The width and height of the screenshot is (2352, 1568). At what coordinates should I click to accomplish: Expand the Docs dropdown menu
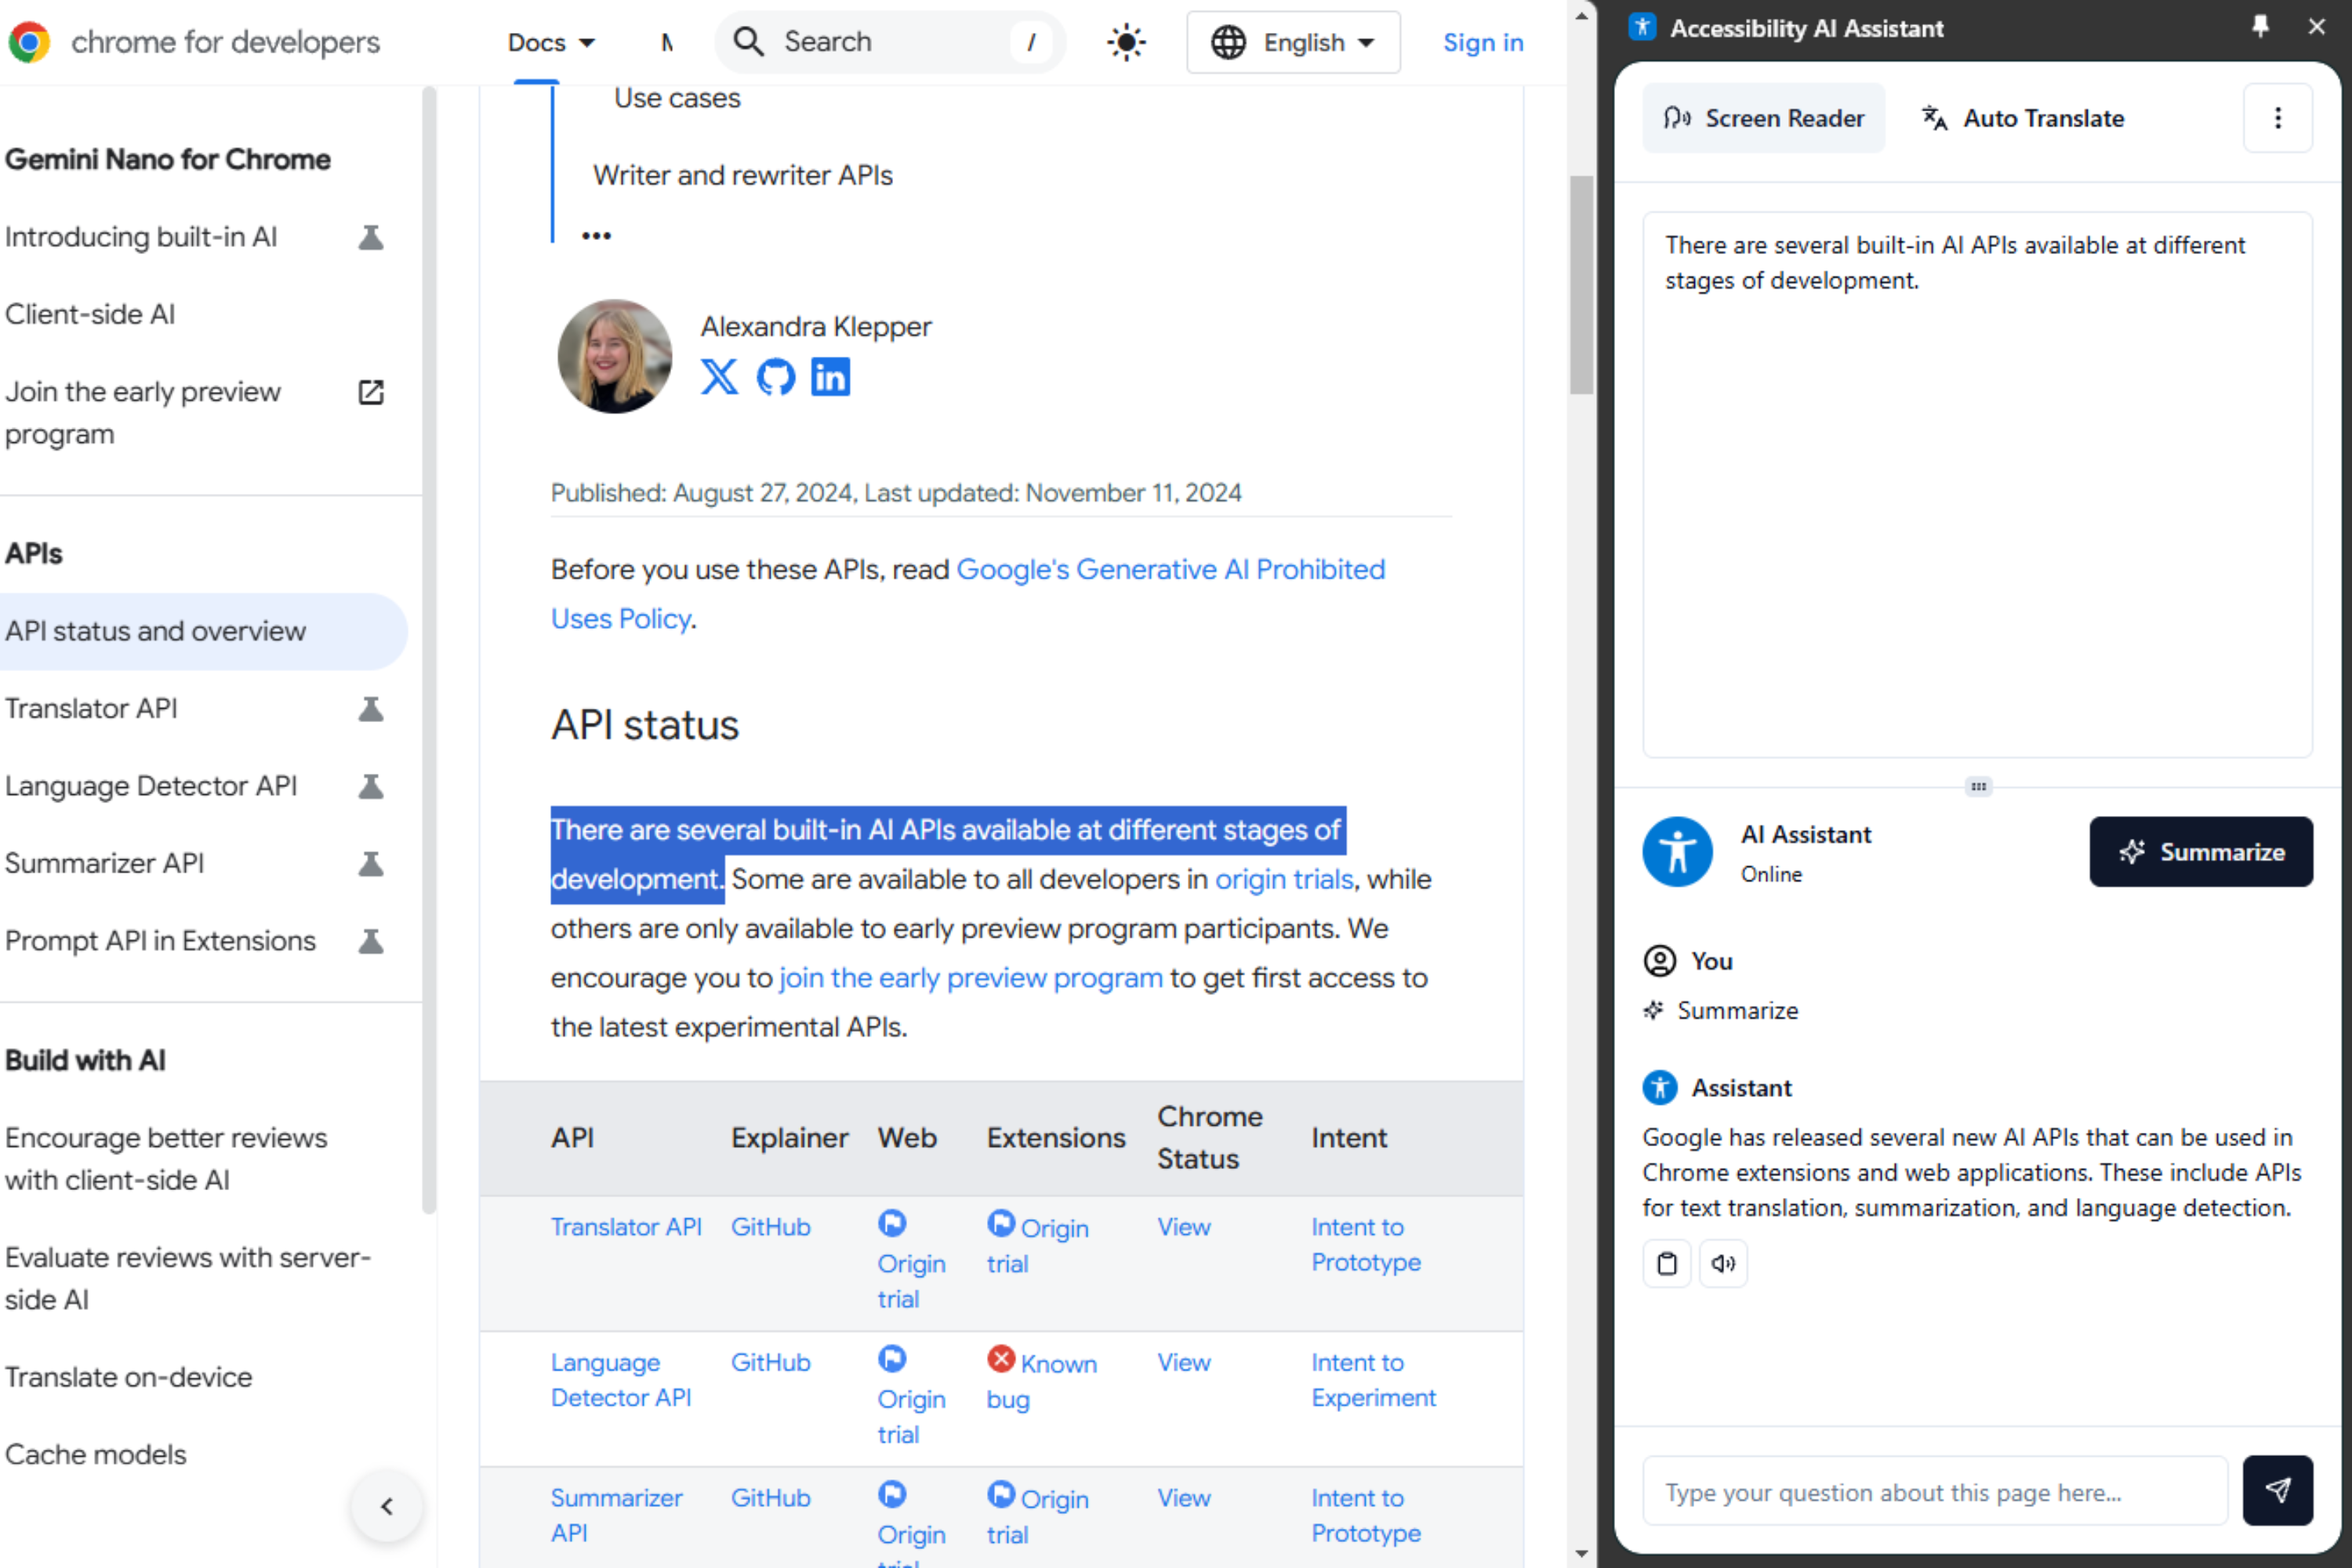(x=551, y=42)
